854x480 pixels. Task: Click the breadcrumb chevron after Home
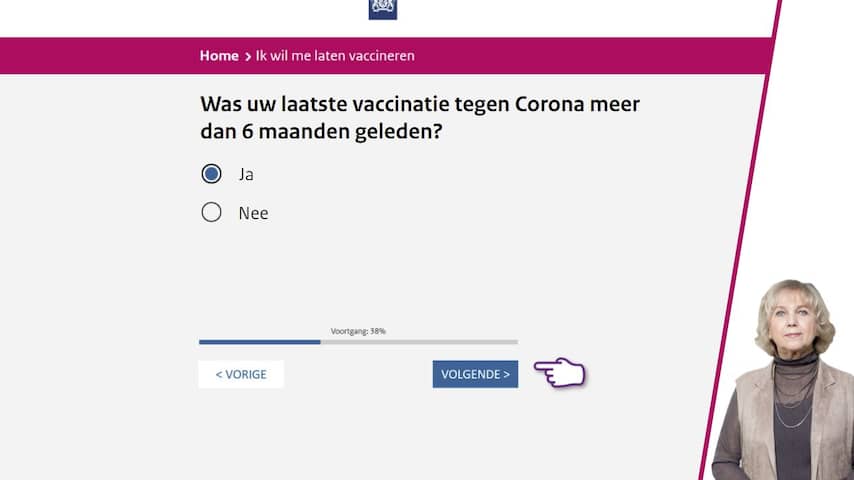247,56
